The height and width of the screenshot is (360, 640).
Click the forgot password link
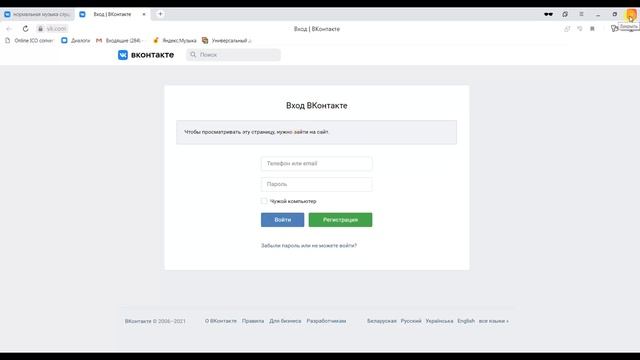[309, 245]
